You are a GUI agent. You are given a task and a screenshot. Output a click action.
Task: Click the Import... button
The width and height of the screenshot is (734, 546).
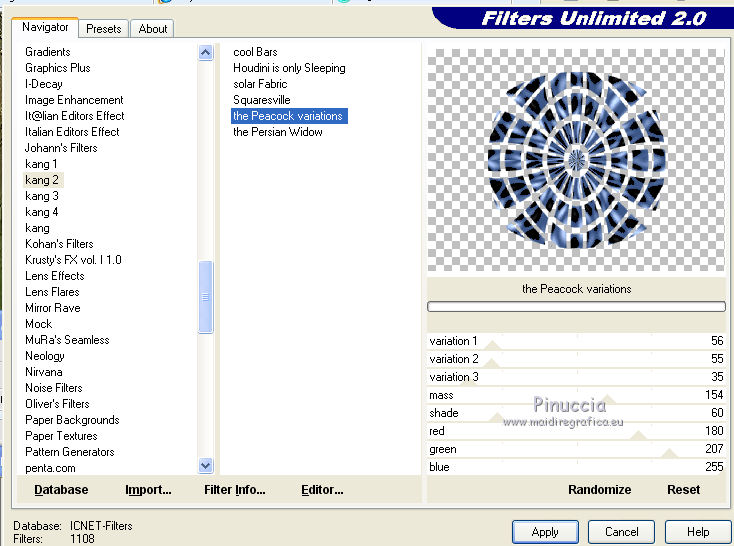coord(148,490)
